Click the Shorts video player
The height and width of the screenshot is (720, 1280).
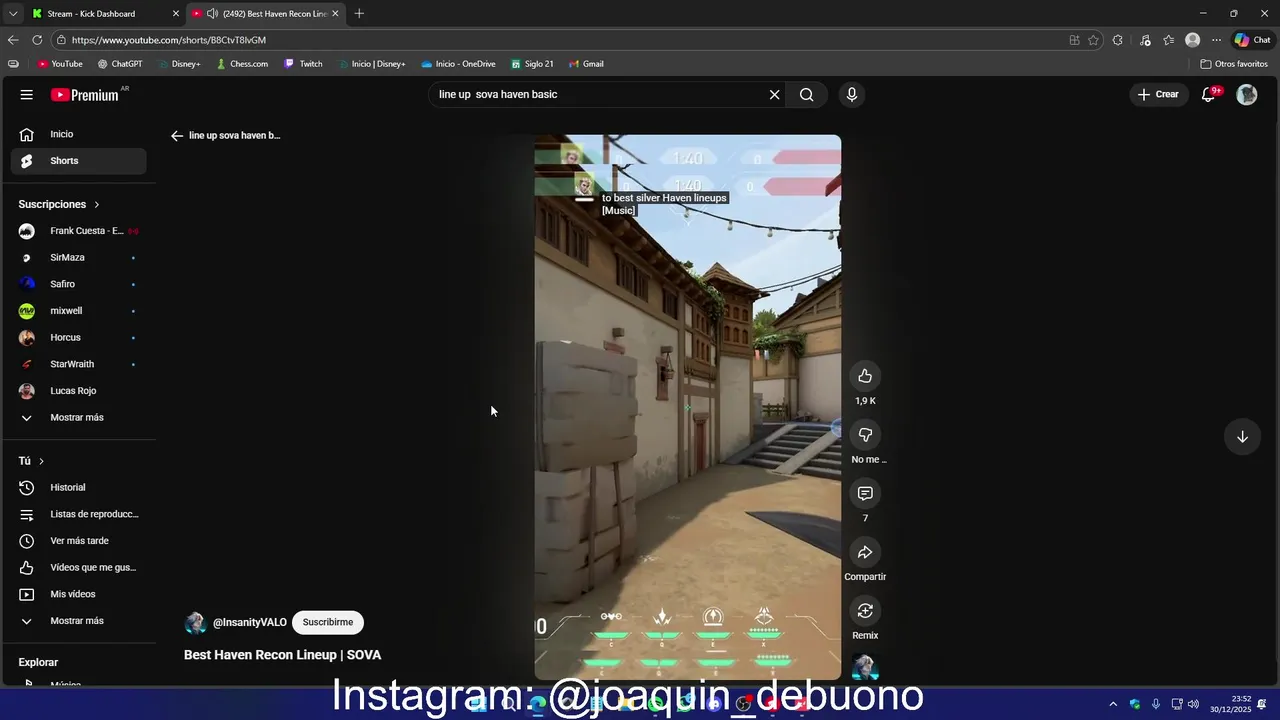pos(688,407)
